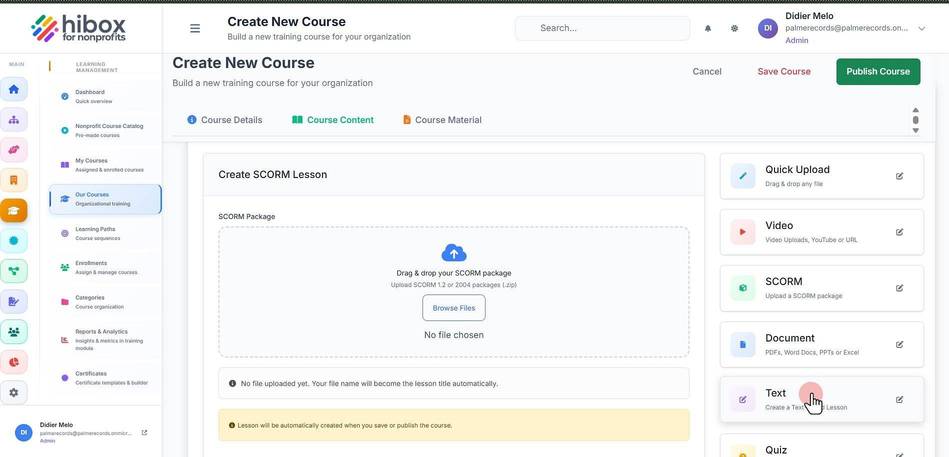This screenshot has width=949, height=457.
Task: Click the notifications bell icon
Action: coord(708,28)
